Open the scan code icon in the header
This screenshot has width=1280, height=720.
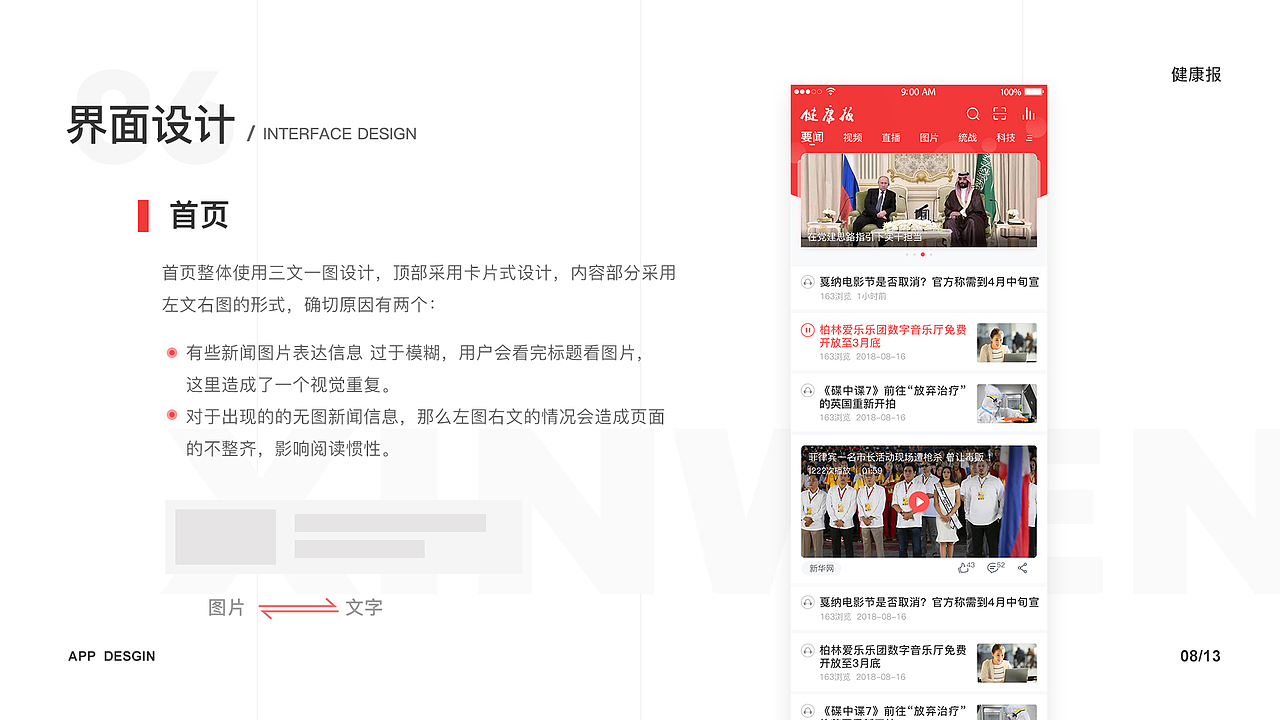tap(1000, 114)
